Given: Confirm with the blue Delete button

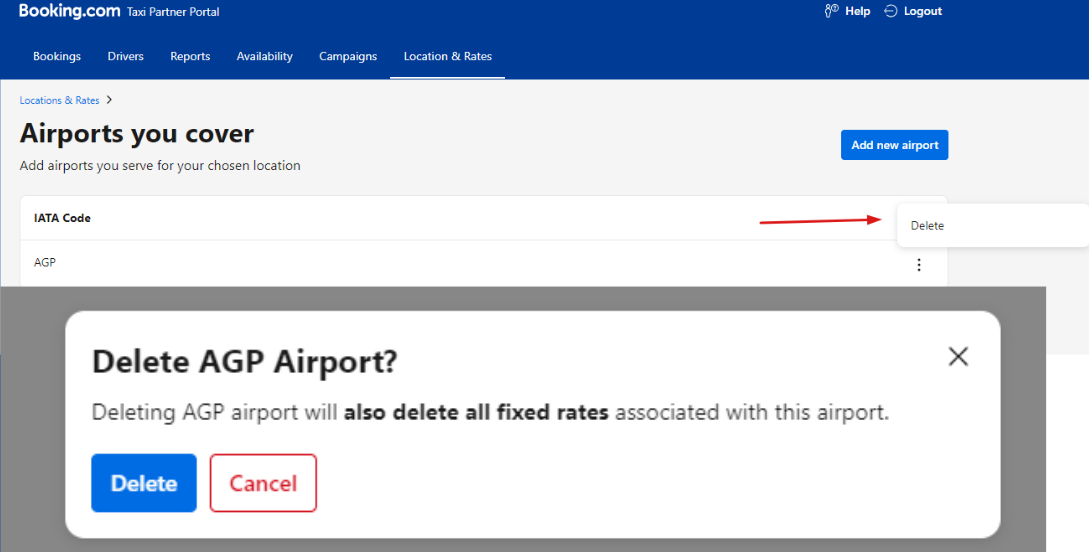Looking at the screenshot, I should (144, 483).
